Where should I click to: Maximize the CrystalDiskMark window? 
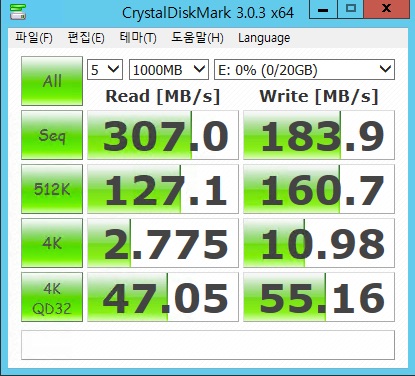coord(351,9)
